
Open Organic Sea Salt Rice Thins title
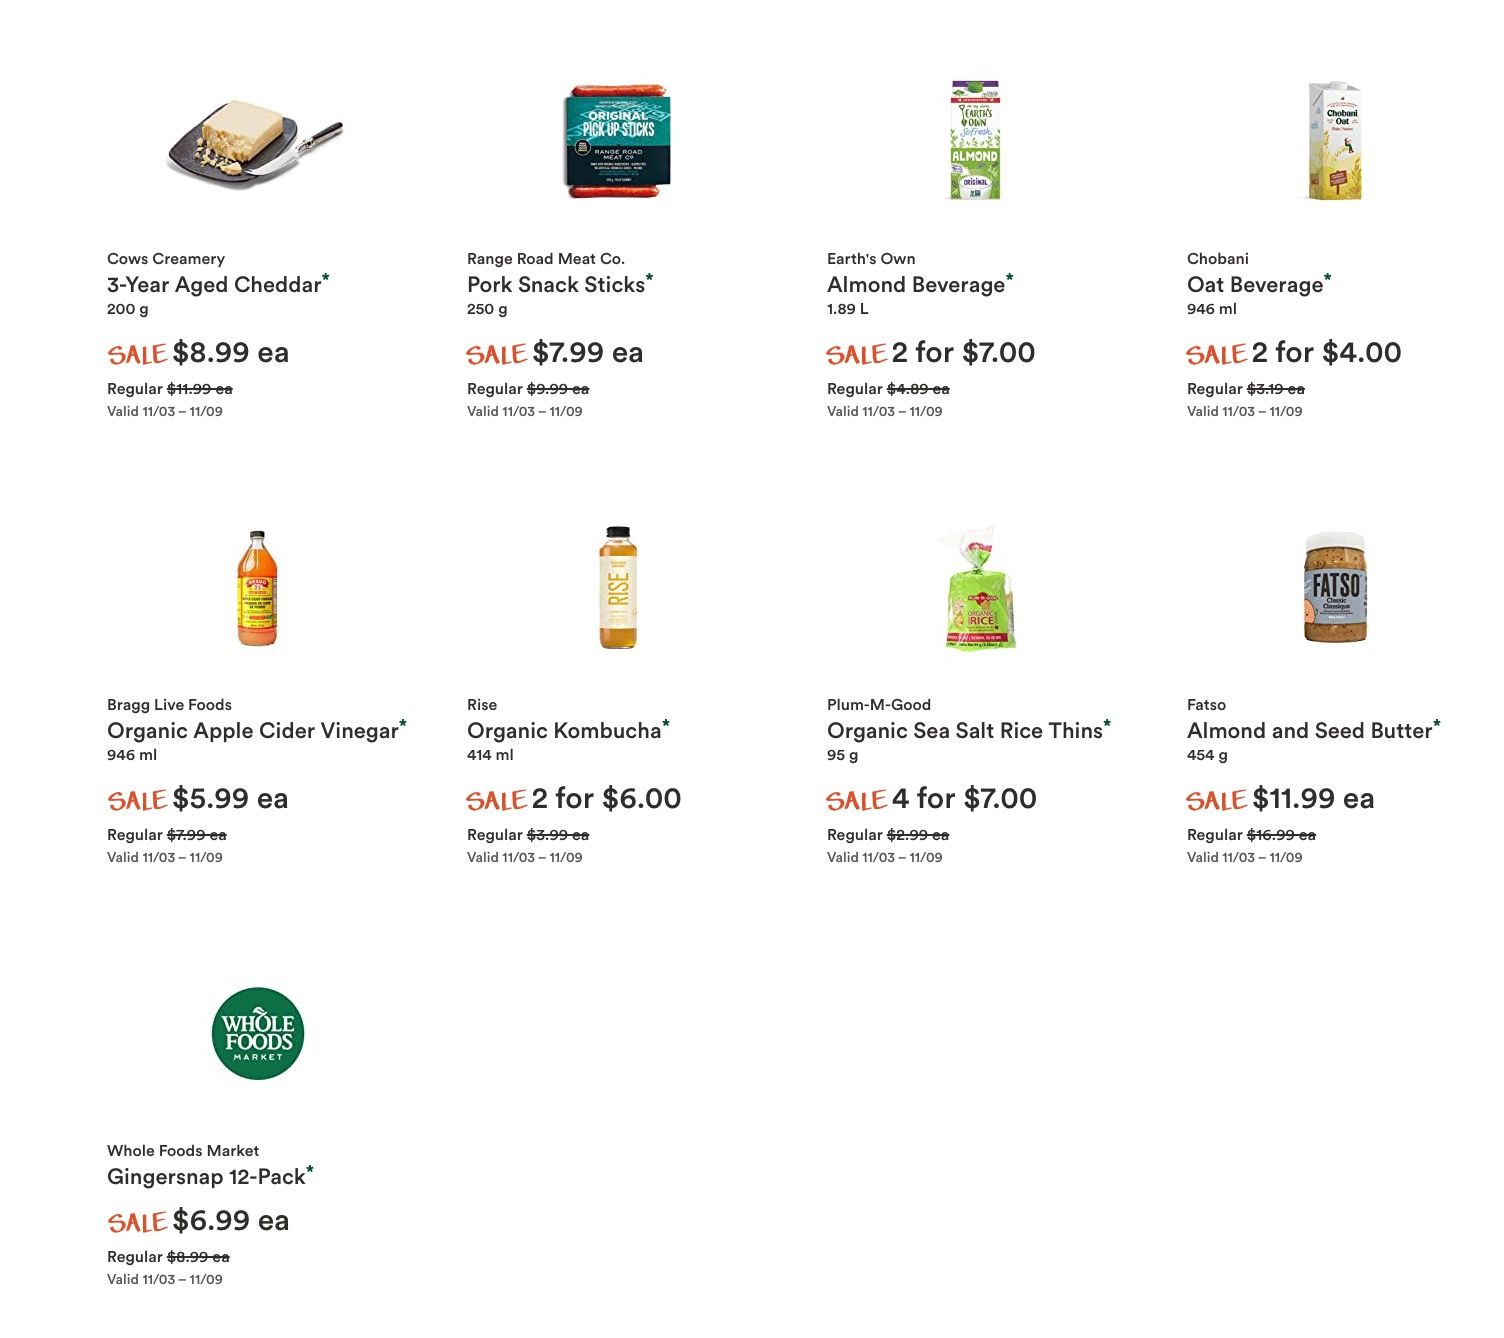pyautogui.click(x=965, y=731)
